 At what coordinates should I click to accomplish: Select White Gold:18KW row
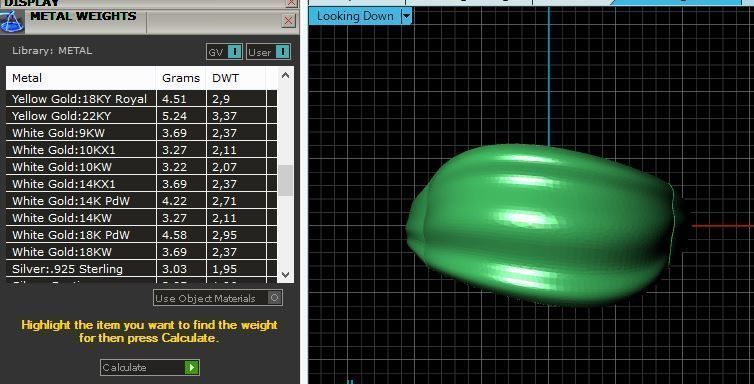141,251
